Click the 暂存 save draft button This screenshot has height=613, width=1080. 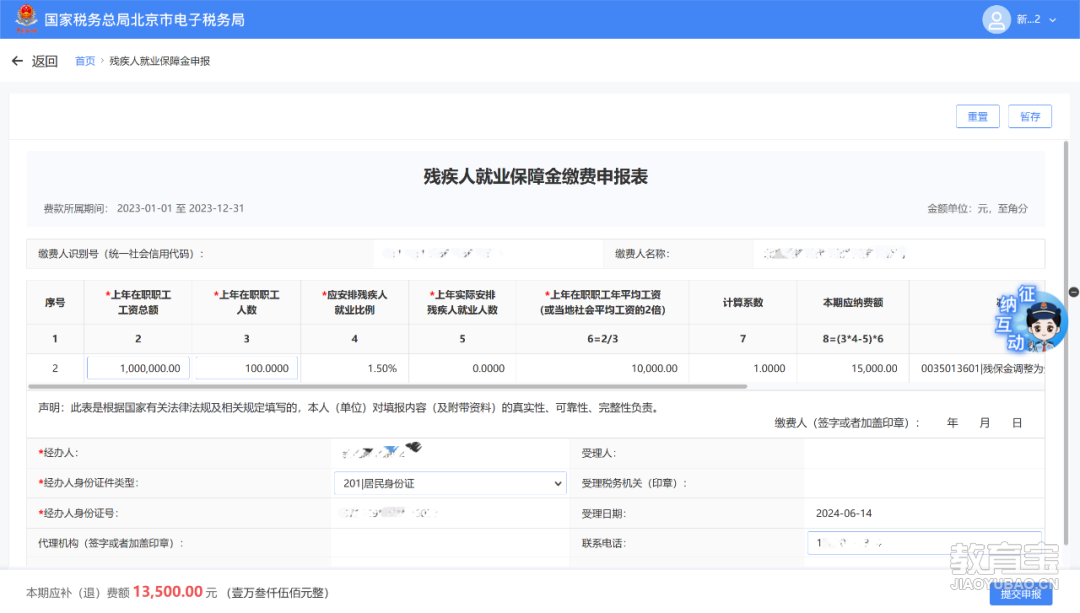1030,116
